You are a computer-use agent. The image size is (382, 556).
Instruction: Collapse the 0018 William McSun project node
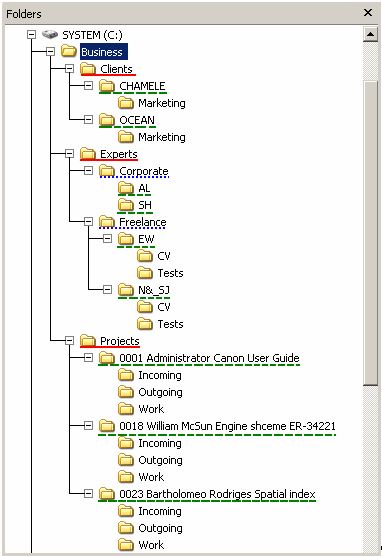coord(88,426)
